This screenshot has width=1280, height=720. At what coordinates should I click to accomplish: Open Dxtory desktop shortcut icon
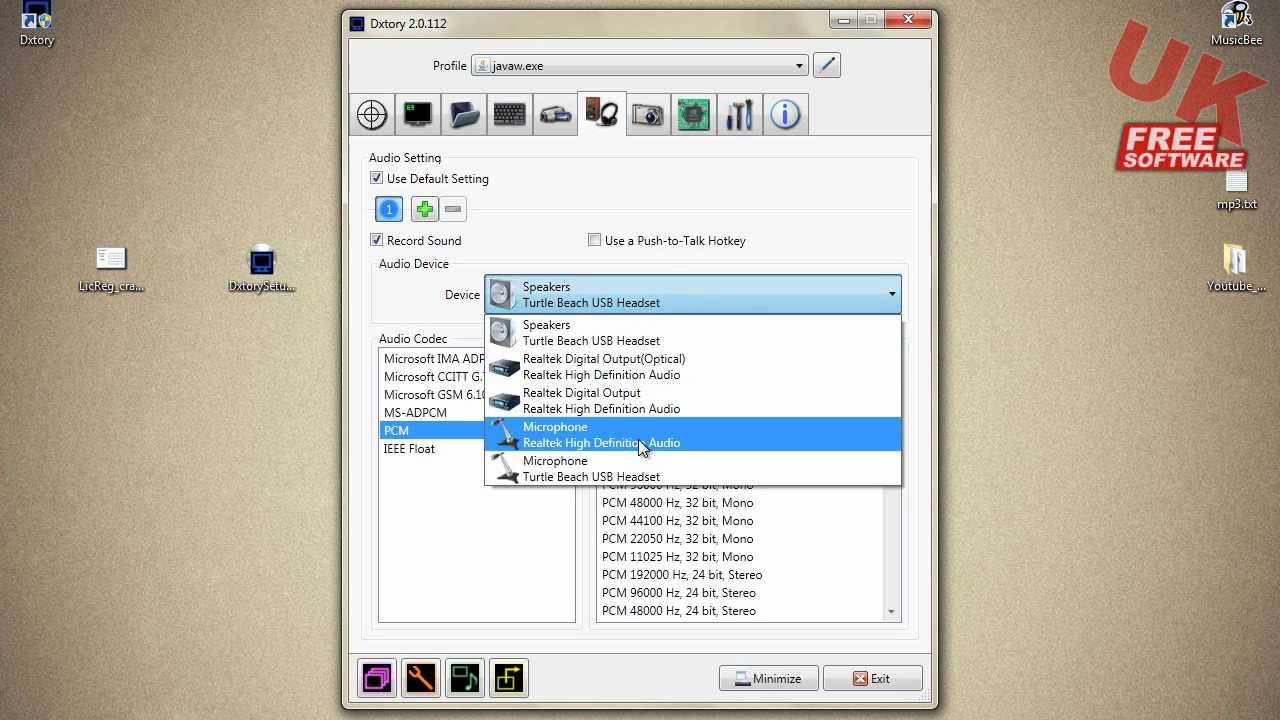37,25
